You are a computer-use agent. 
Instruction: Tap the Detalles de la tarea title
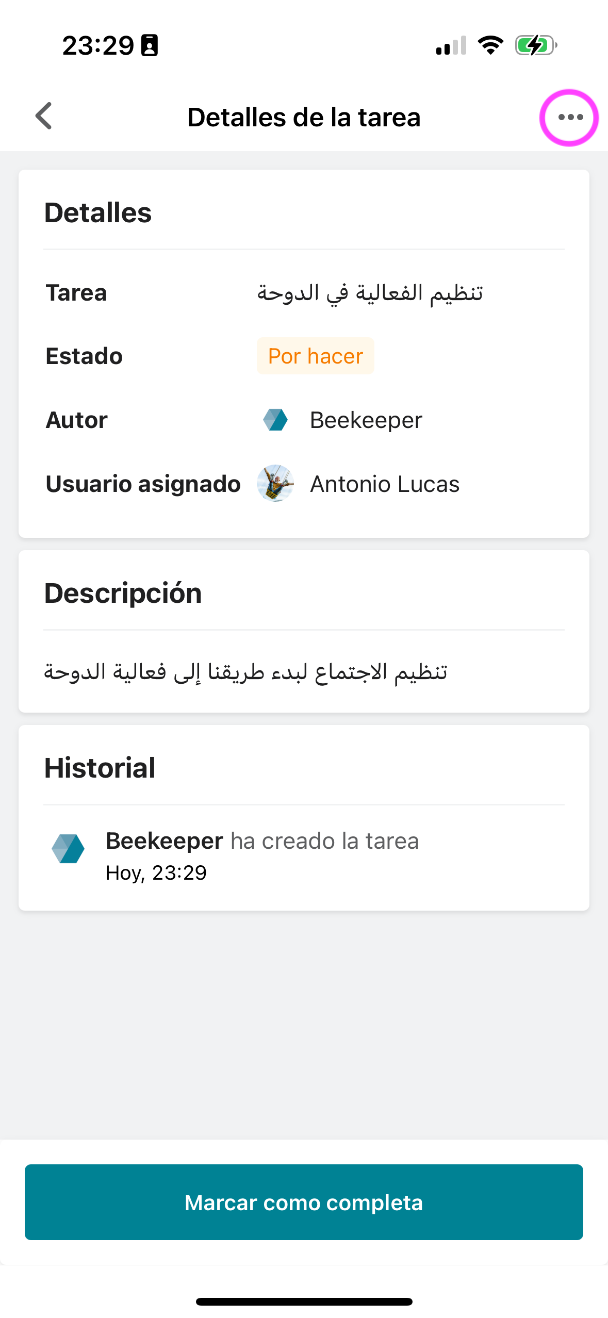coord(304,117)
